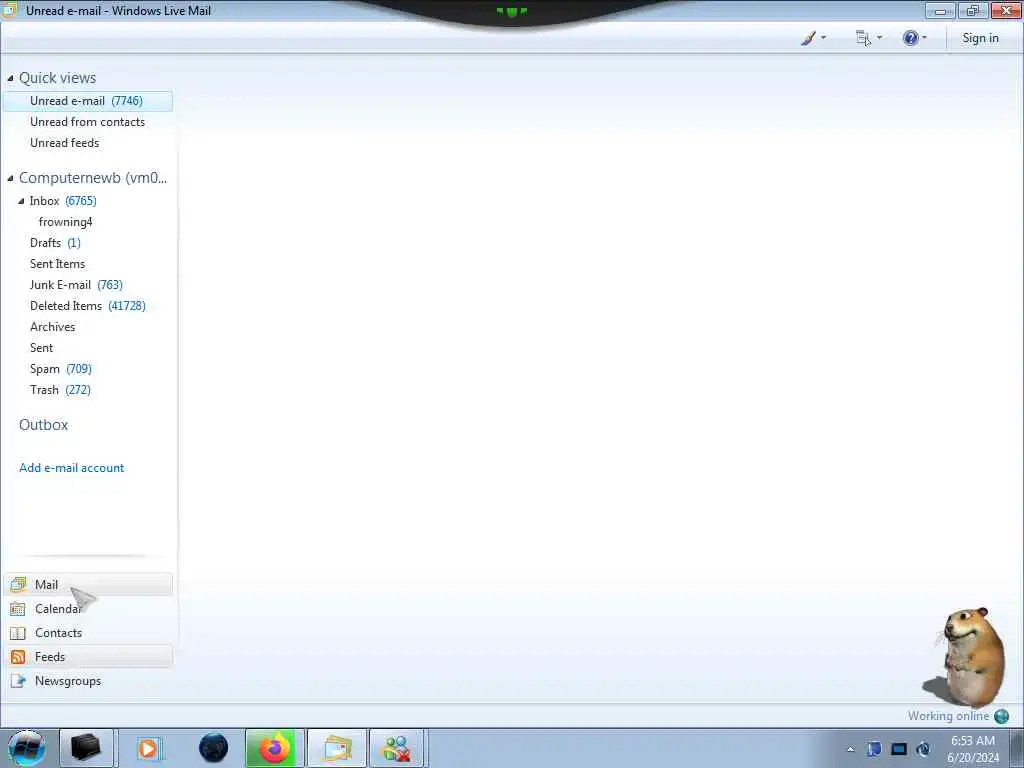Screen dimensions: 1024x768
Task: Collapse the Quick views section
Action: (x=10, y=78)
